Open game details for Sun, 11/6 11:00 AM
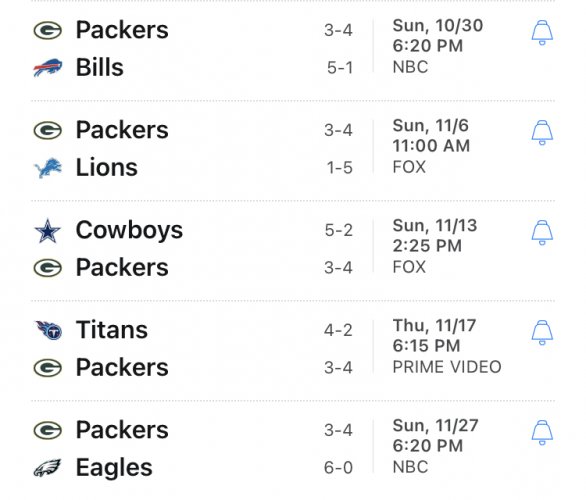The image size is (586, 500). (431, 146)
